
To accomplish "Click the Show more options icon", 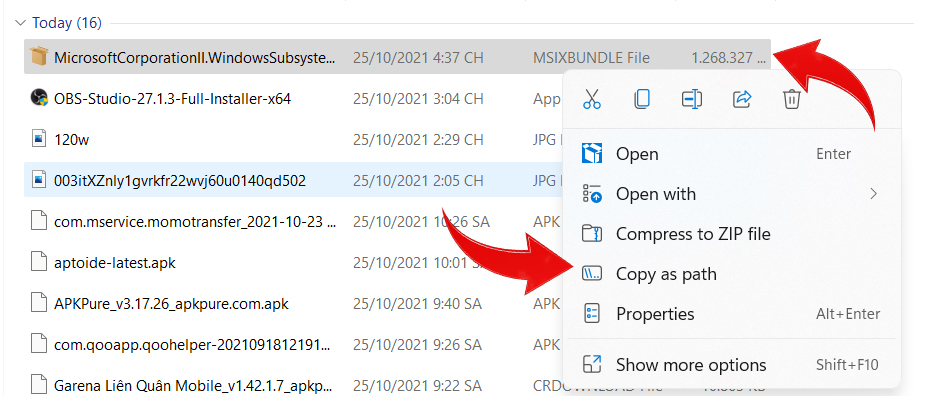I will point(592,365).
